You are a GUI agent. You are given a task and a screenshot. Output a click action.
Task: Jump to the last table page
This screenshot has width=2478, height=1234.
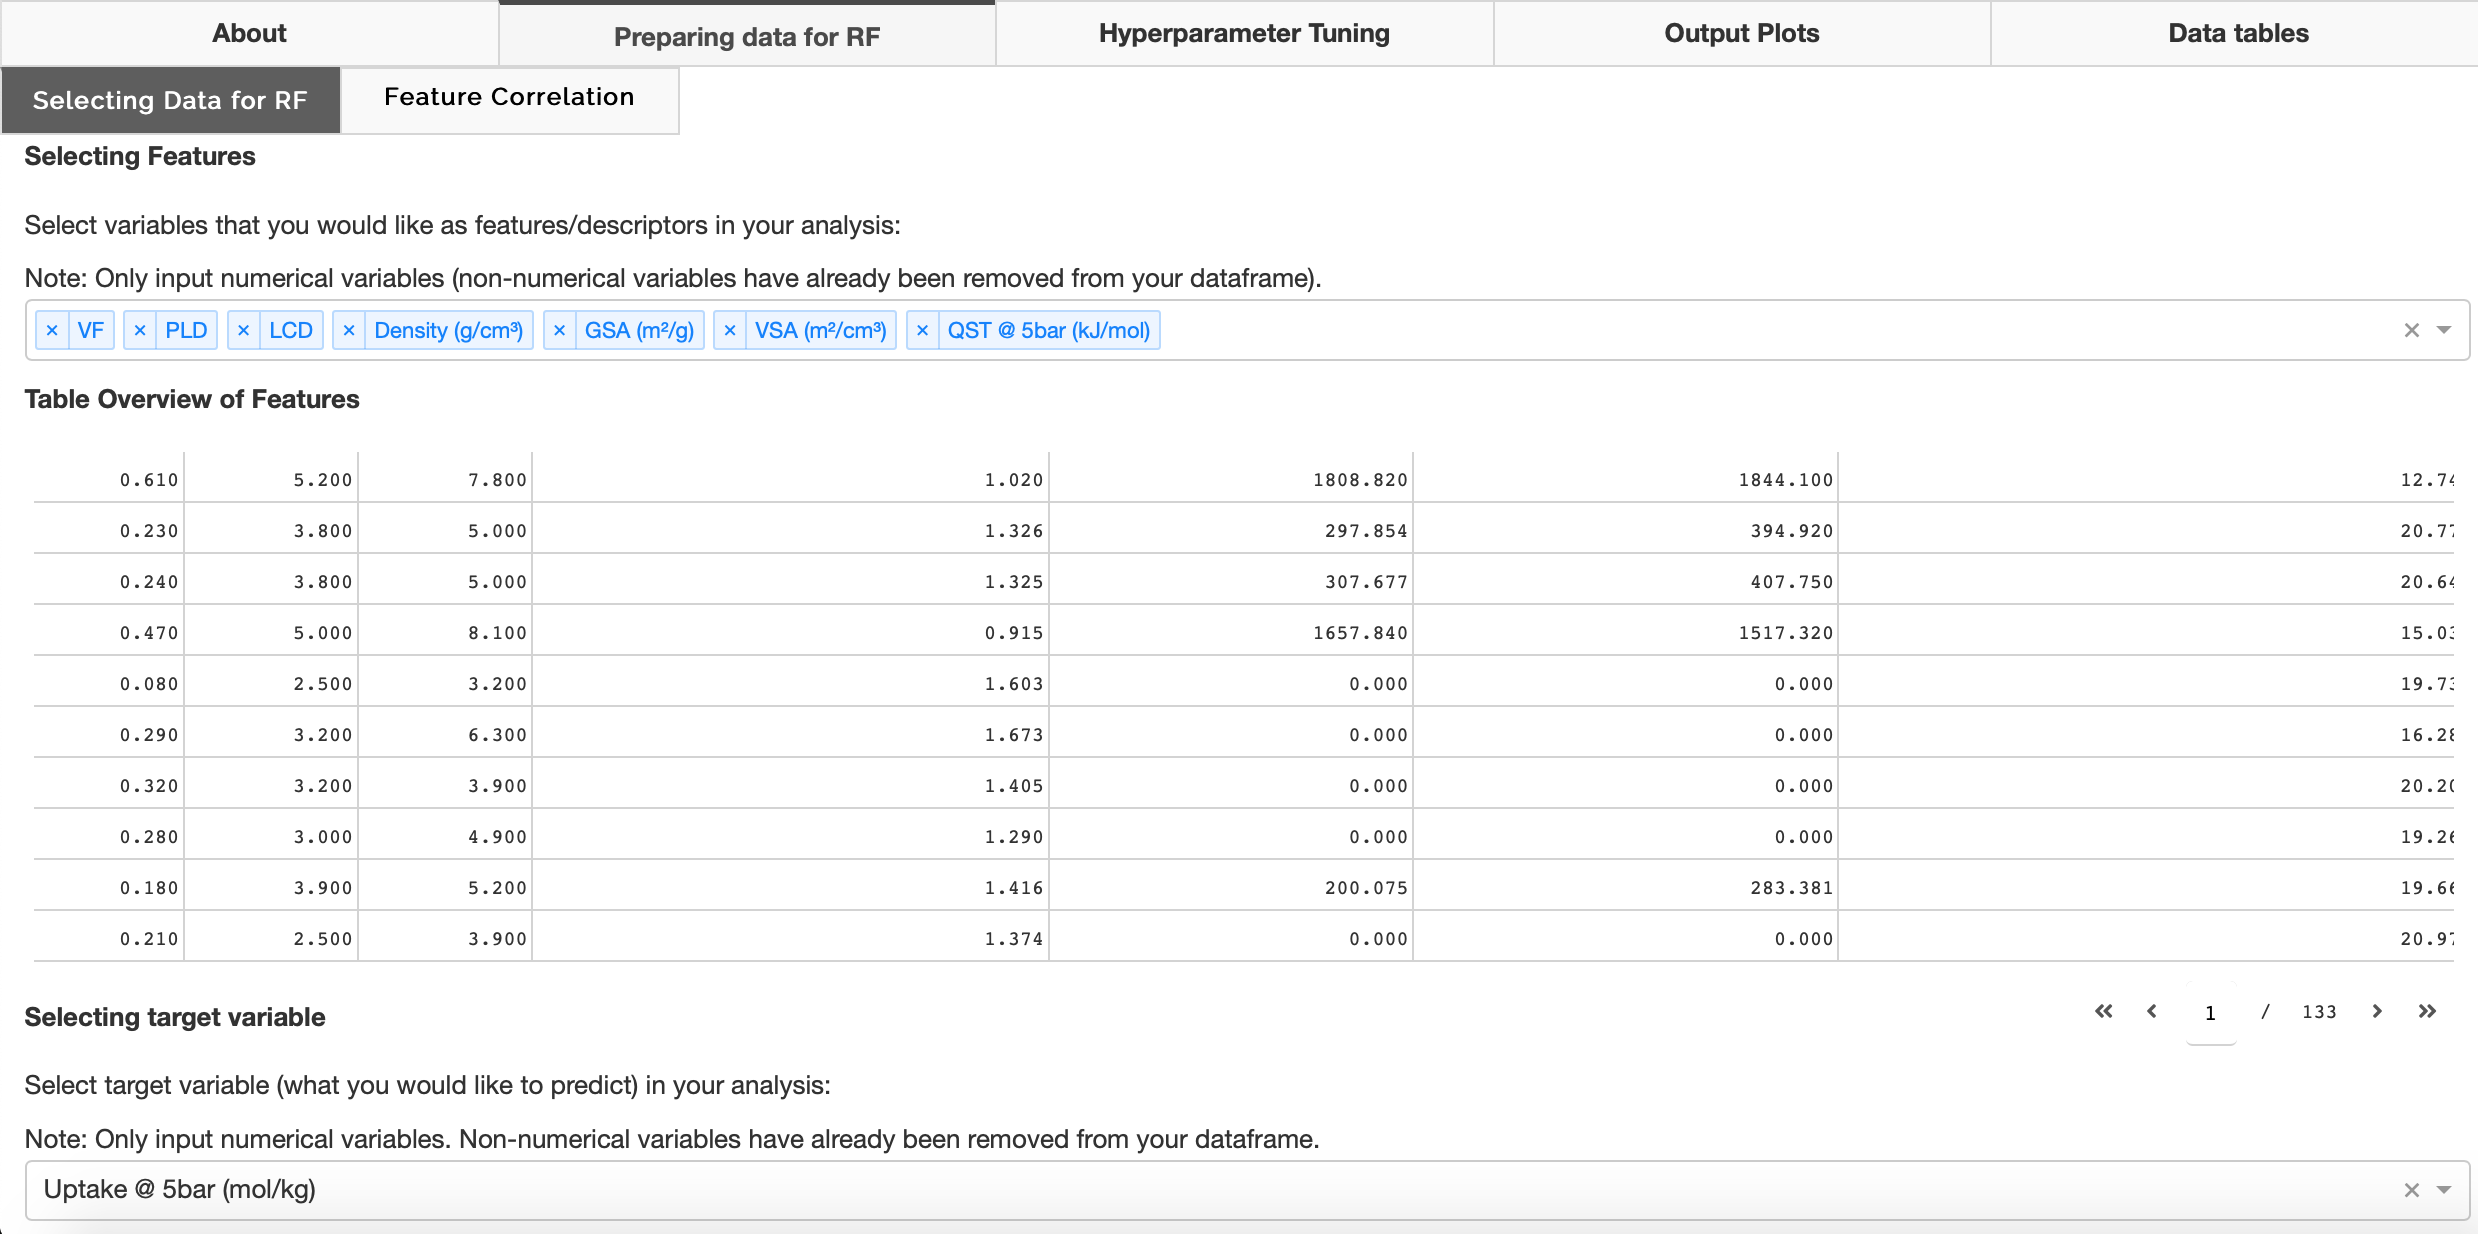tap(2427, 1012)
